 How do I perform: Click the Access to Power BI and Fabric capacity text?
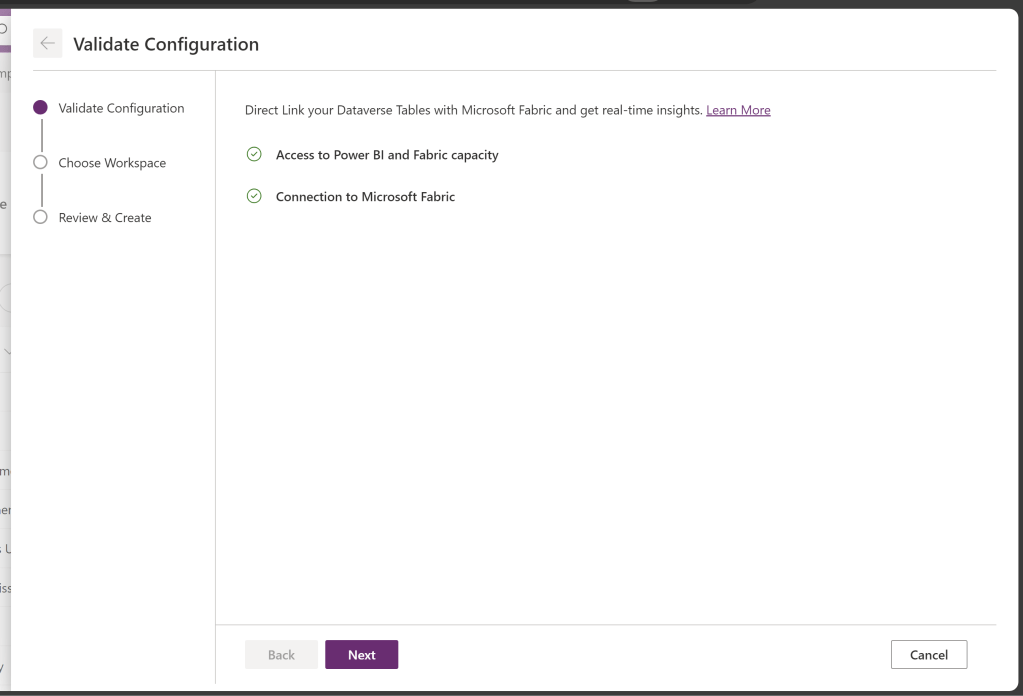pyautogui.click(x=387, y=155)
